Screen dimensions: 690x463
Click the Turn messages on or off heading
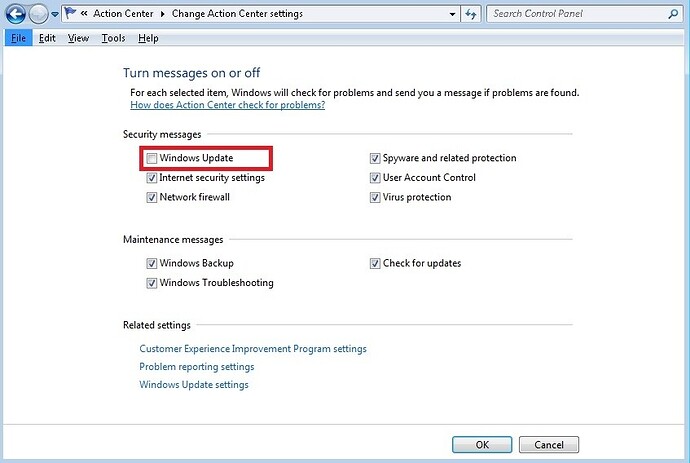pos(191,73)
